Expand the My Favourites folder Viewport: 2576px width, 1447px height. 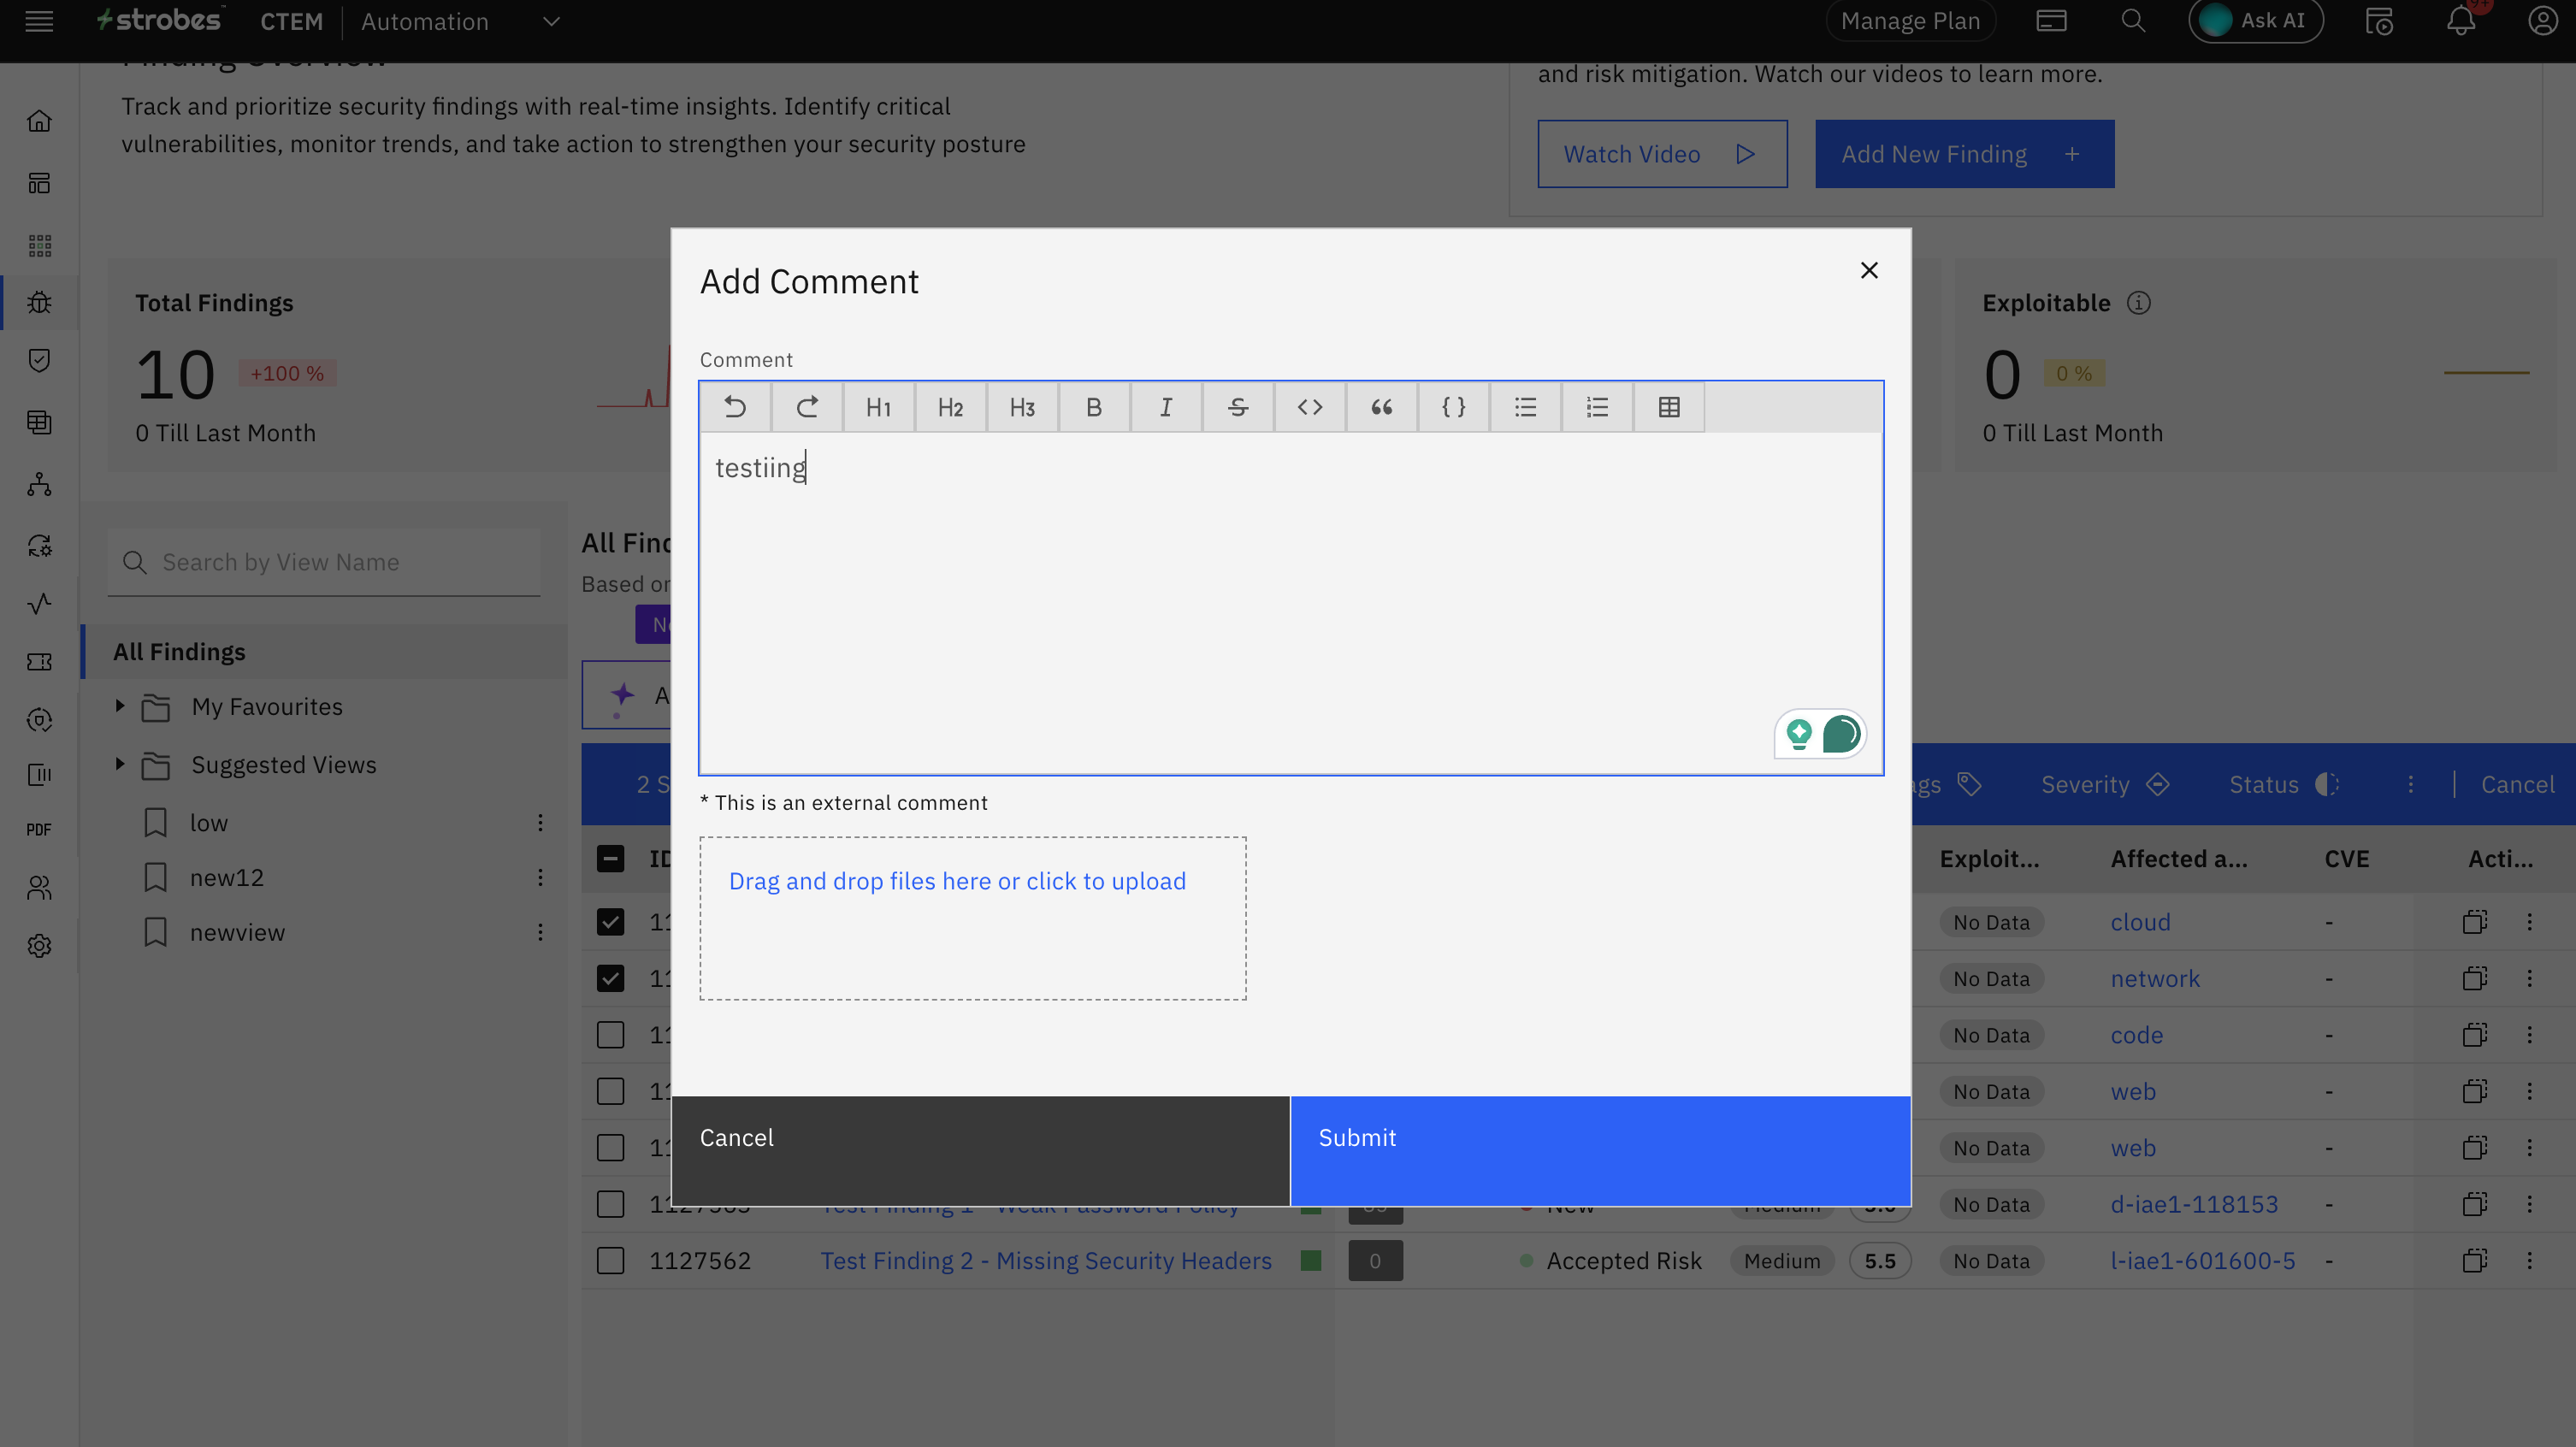pyautogui.click(x=120, y=706)
